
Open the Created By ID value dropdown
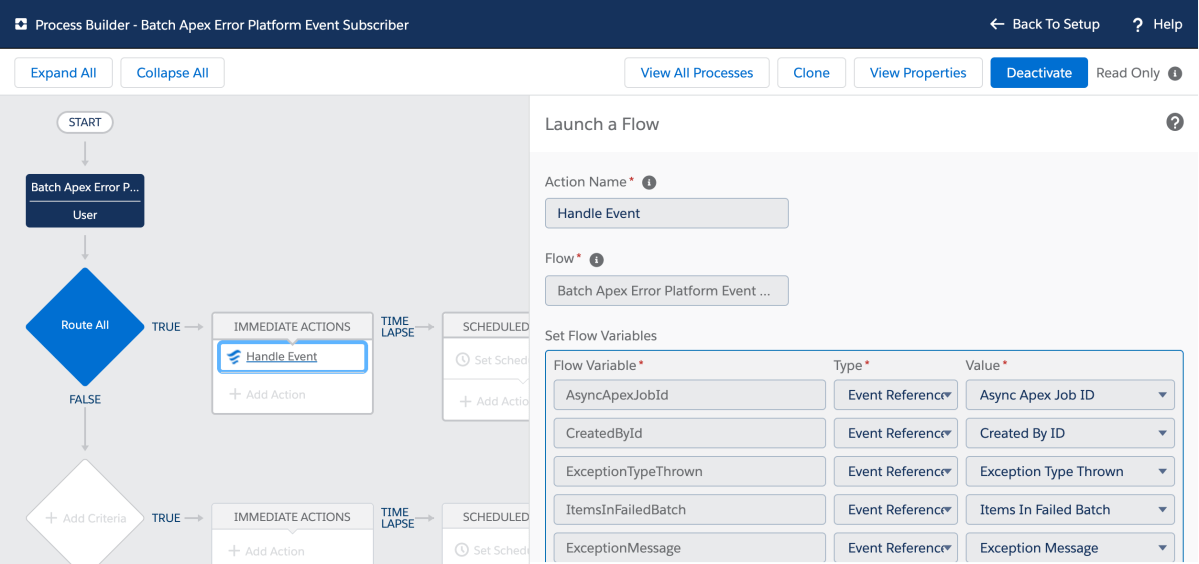pos(1069,433)
